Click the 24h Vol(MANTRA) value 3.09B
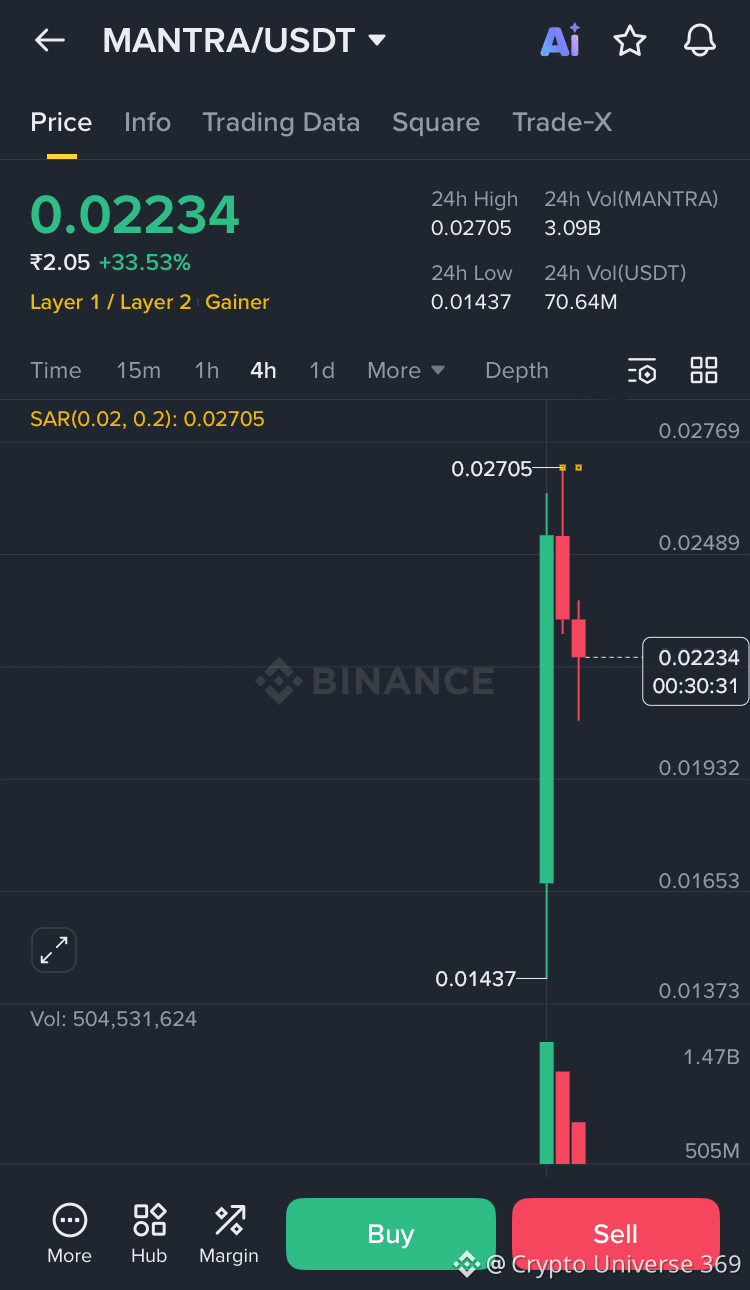This screenshot has height=1290, width=750. pyautogui.click(x=572, y=228)
